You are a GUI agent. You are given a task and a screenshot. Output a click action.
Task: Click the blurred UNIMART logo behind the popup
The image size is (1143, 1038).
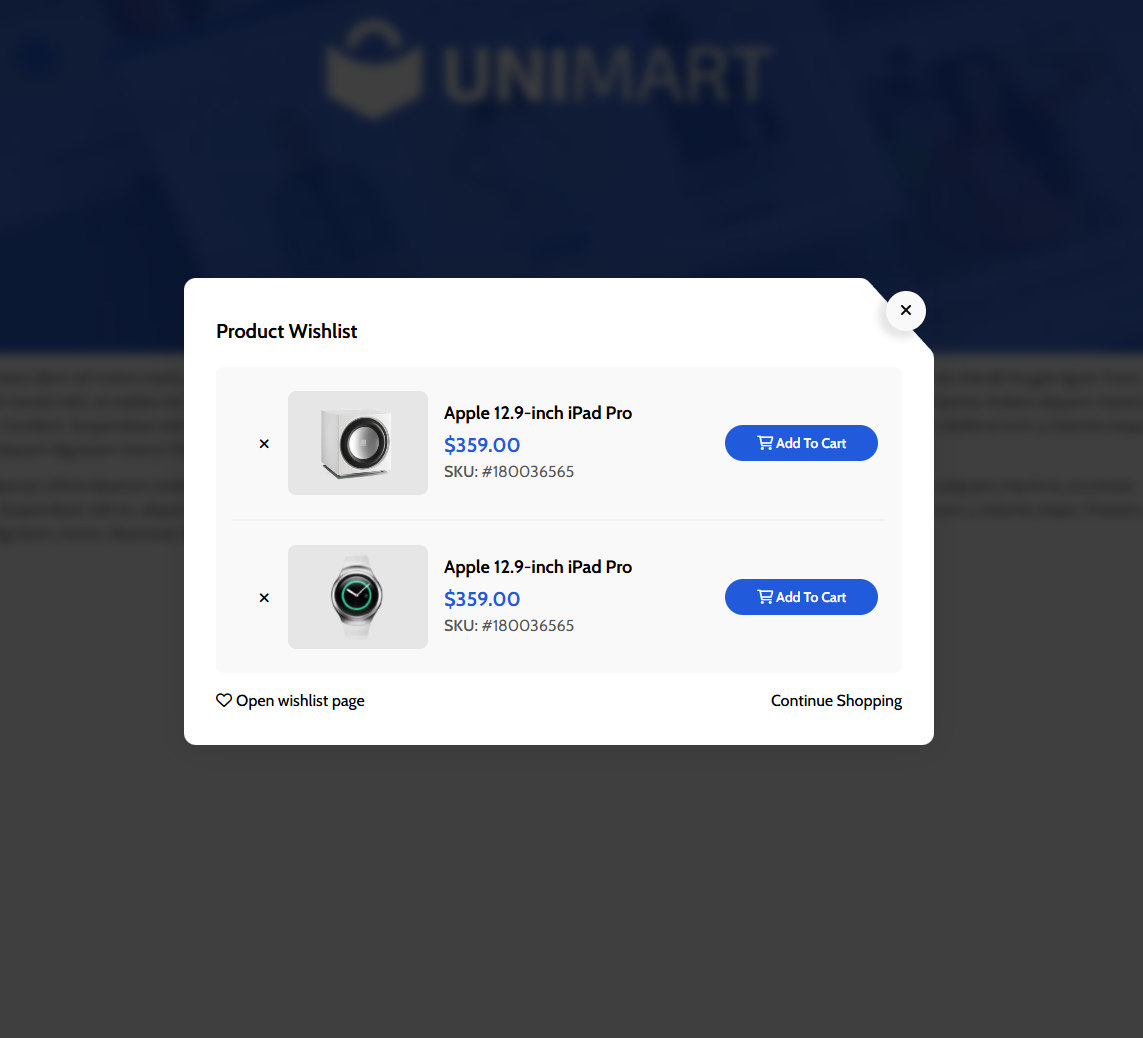pos(548,70)
